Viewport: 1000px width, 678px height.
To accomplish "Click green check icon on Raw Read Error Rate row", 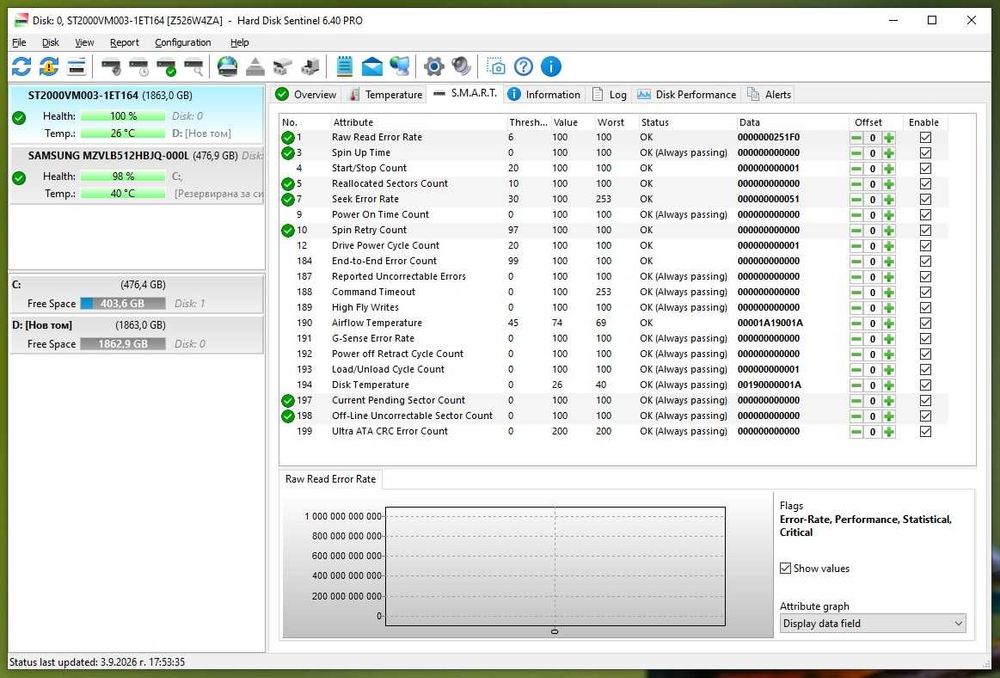I will pos(288,137).
